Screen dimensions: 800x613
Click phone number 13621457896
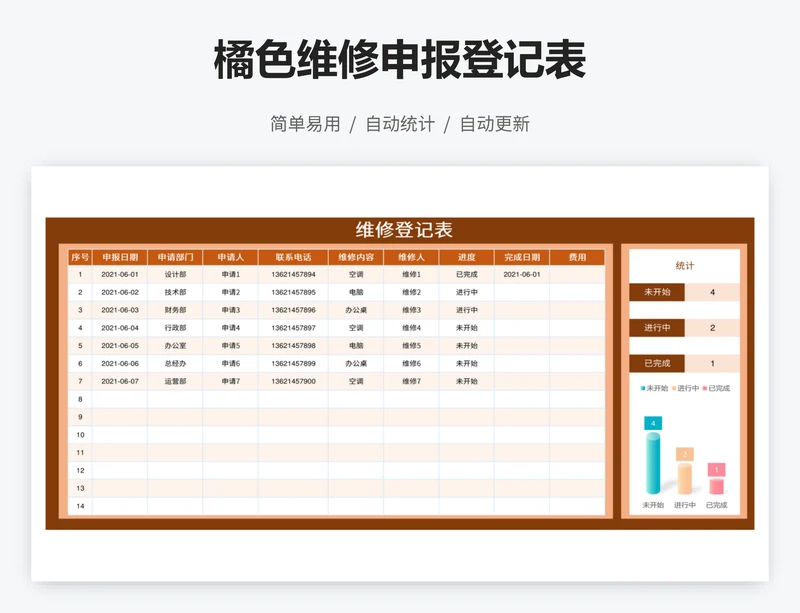click(293, 310)
